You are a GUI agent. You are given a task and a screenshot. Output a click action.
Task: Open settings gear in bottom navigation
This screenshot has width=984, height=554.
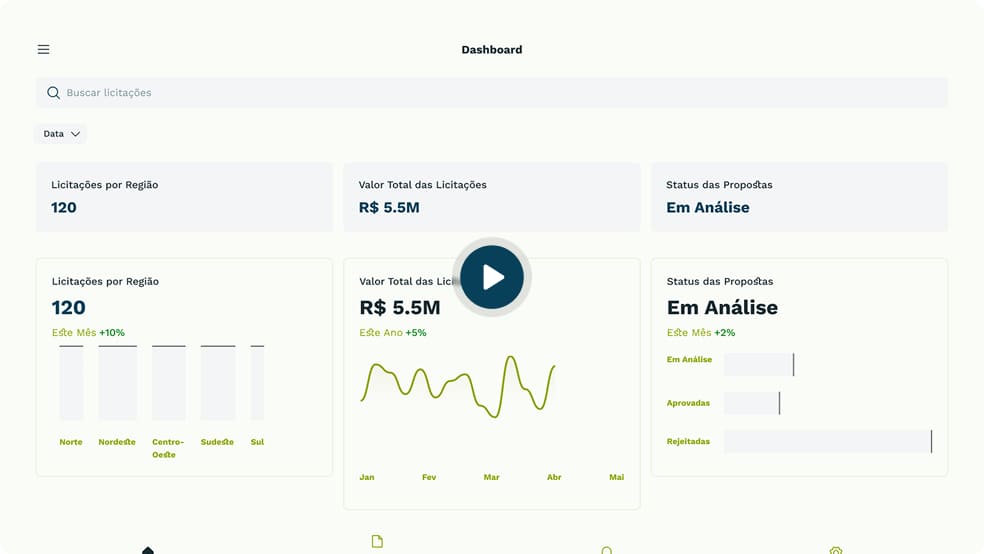[x=836, y=550]
